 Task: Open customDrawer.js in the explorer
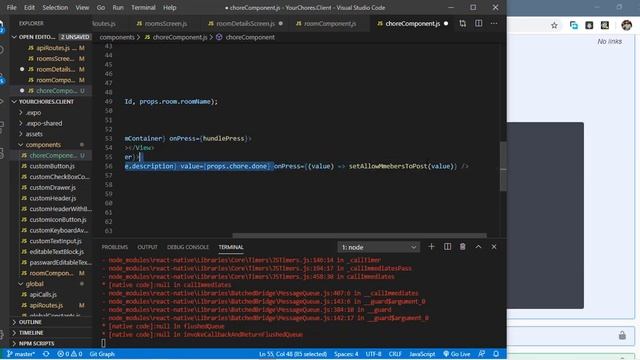[51, 187]
